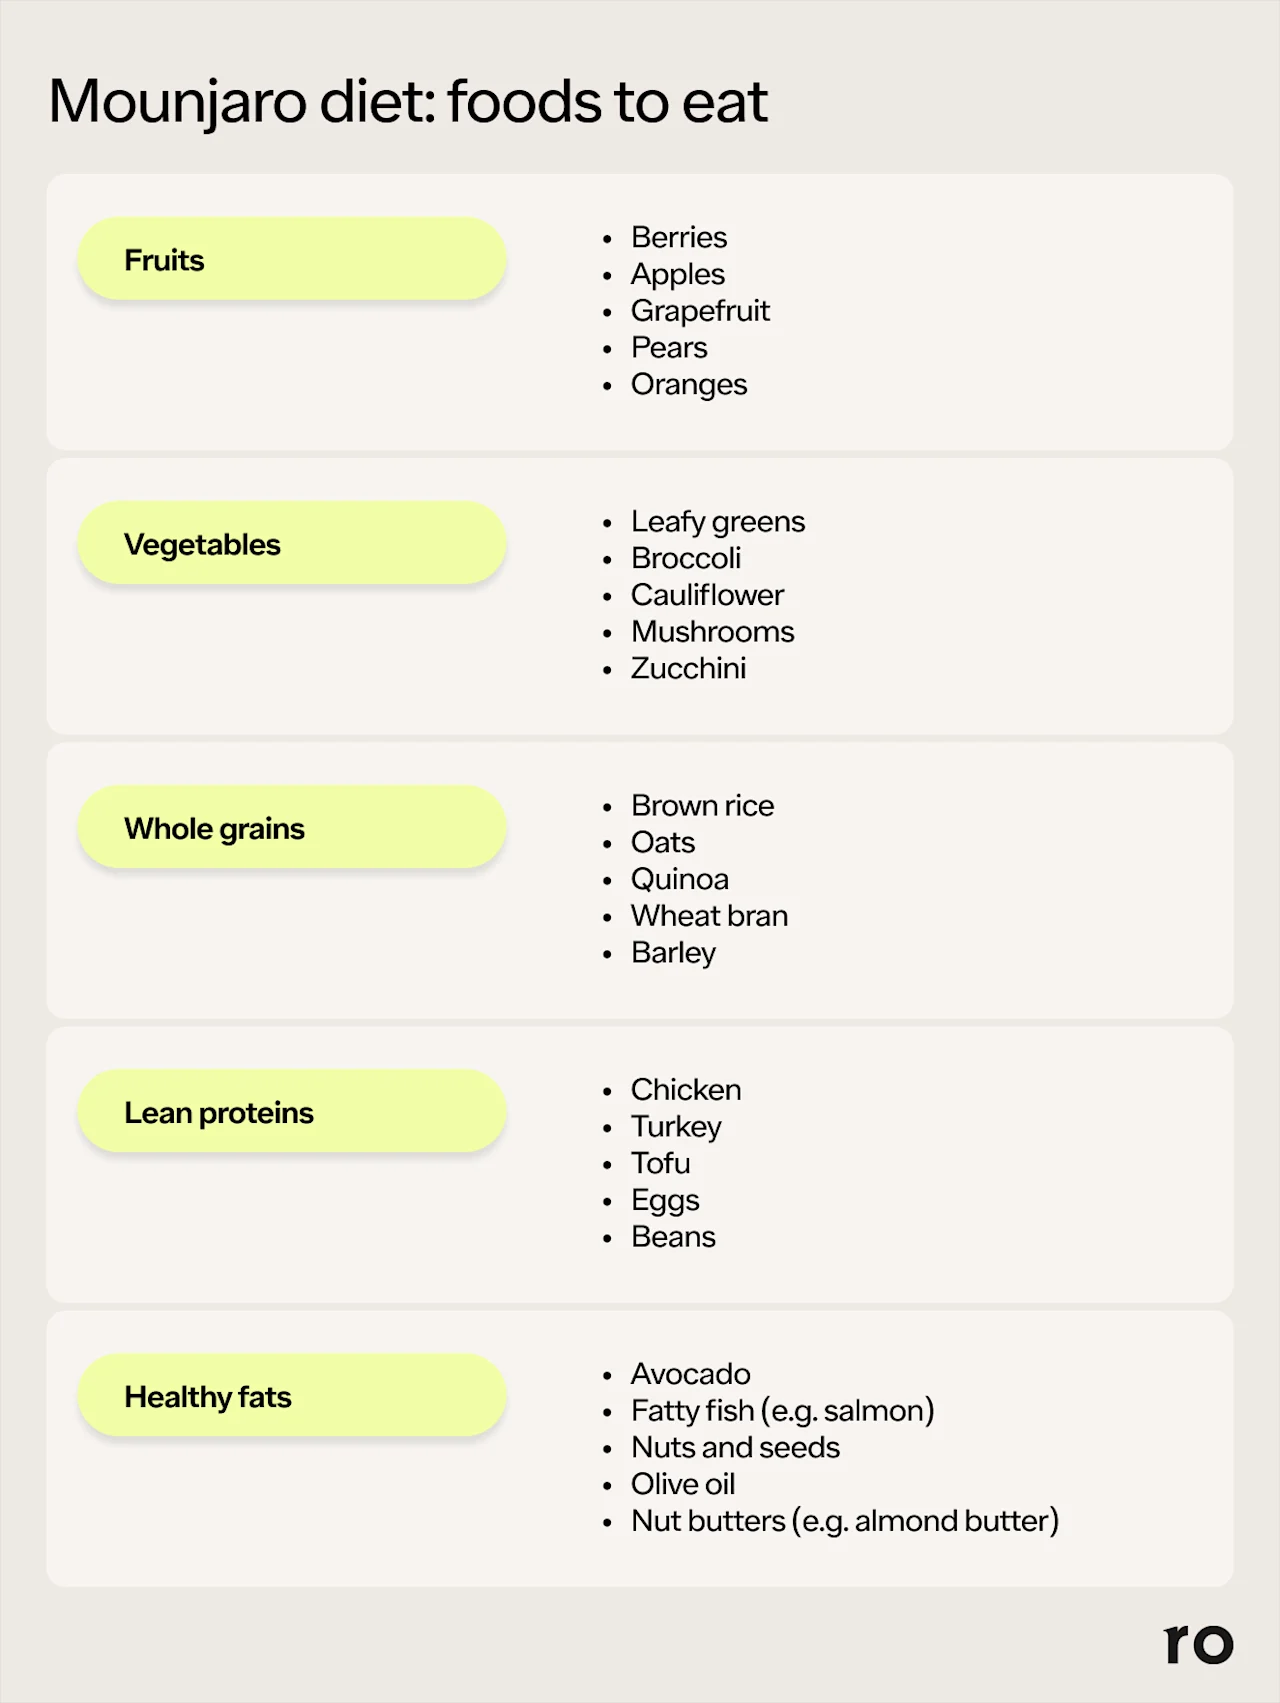The height and width of the screenshot is (1703, 1280).
Task: Click Brown rice in the list
Action: pos(702,806)
